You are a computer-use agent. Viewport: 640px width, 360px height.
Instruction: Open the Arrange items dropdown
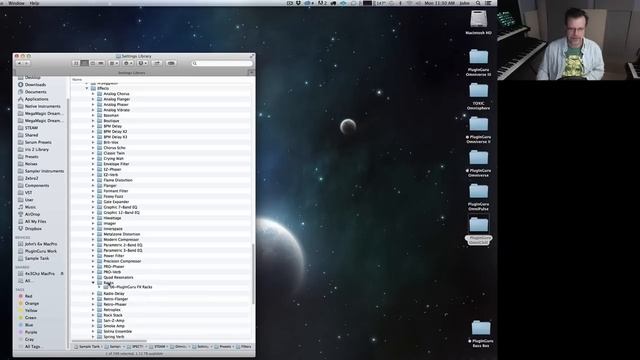tap(114, 63)
